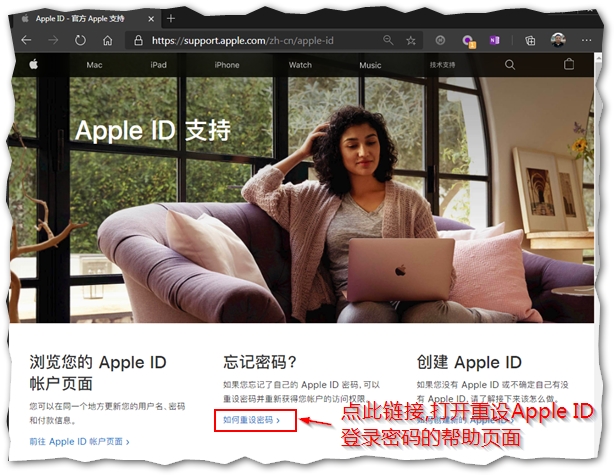The image size is (614, 475).
Task: Open the browser profile avatar
Action: tap(559, 41)
